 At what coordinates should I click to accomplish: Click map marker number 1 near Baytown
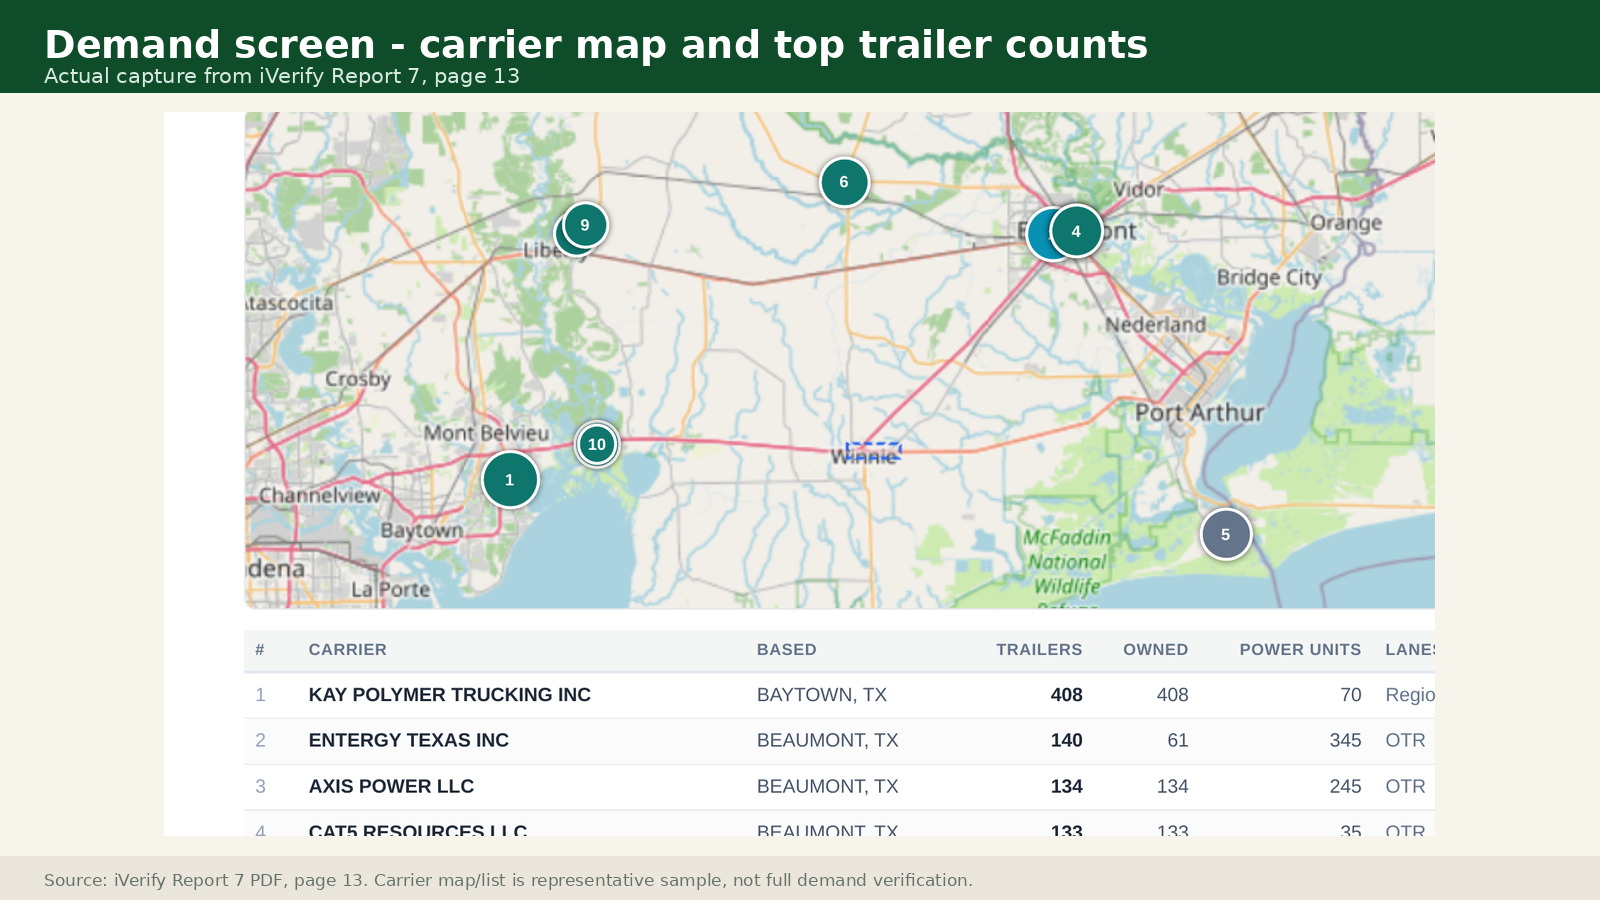pyautogui.click(x=510, y=480)
